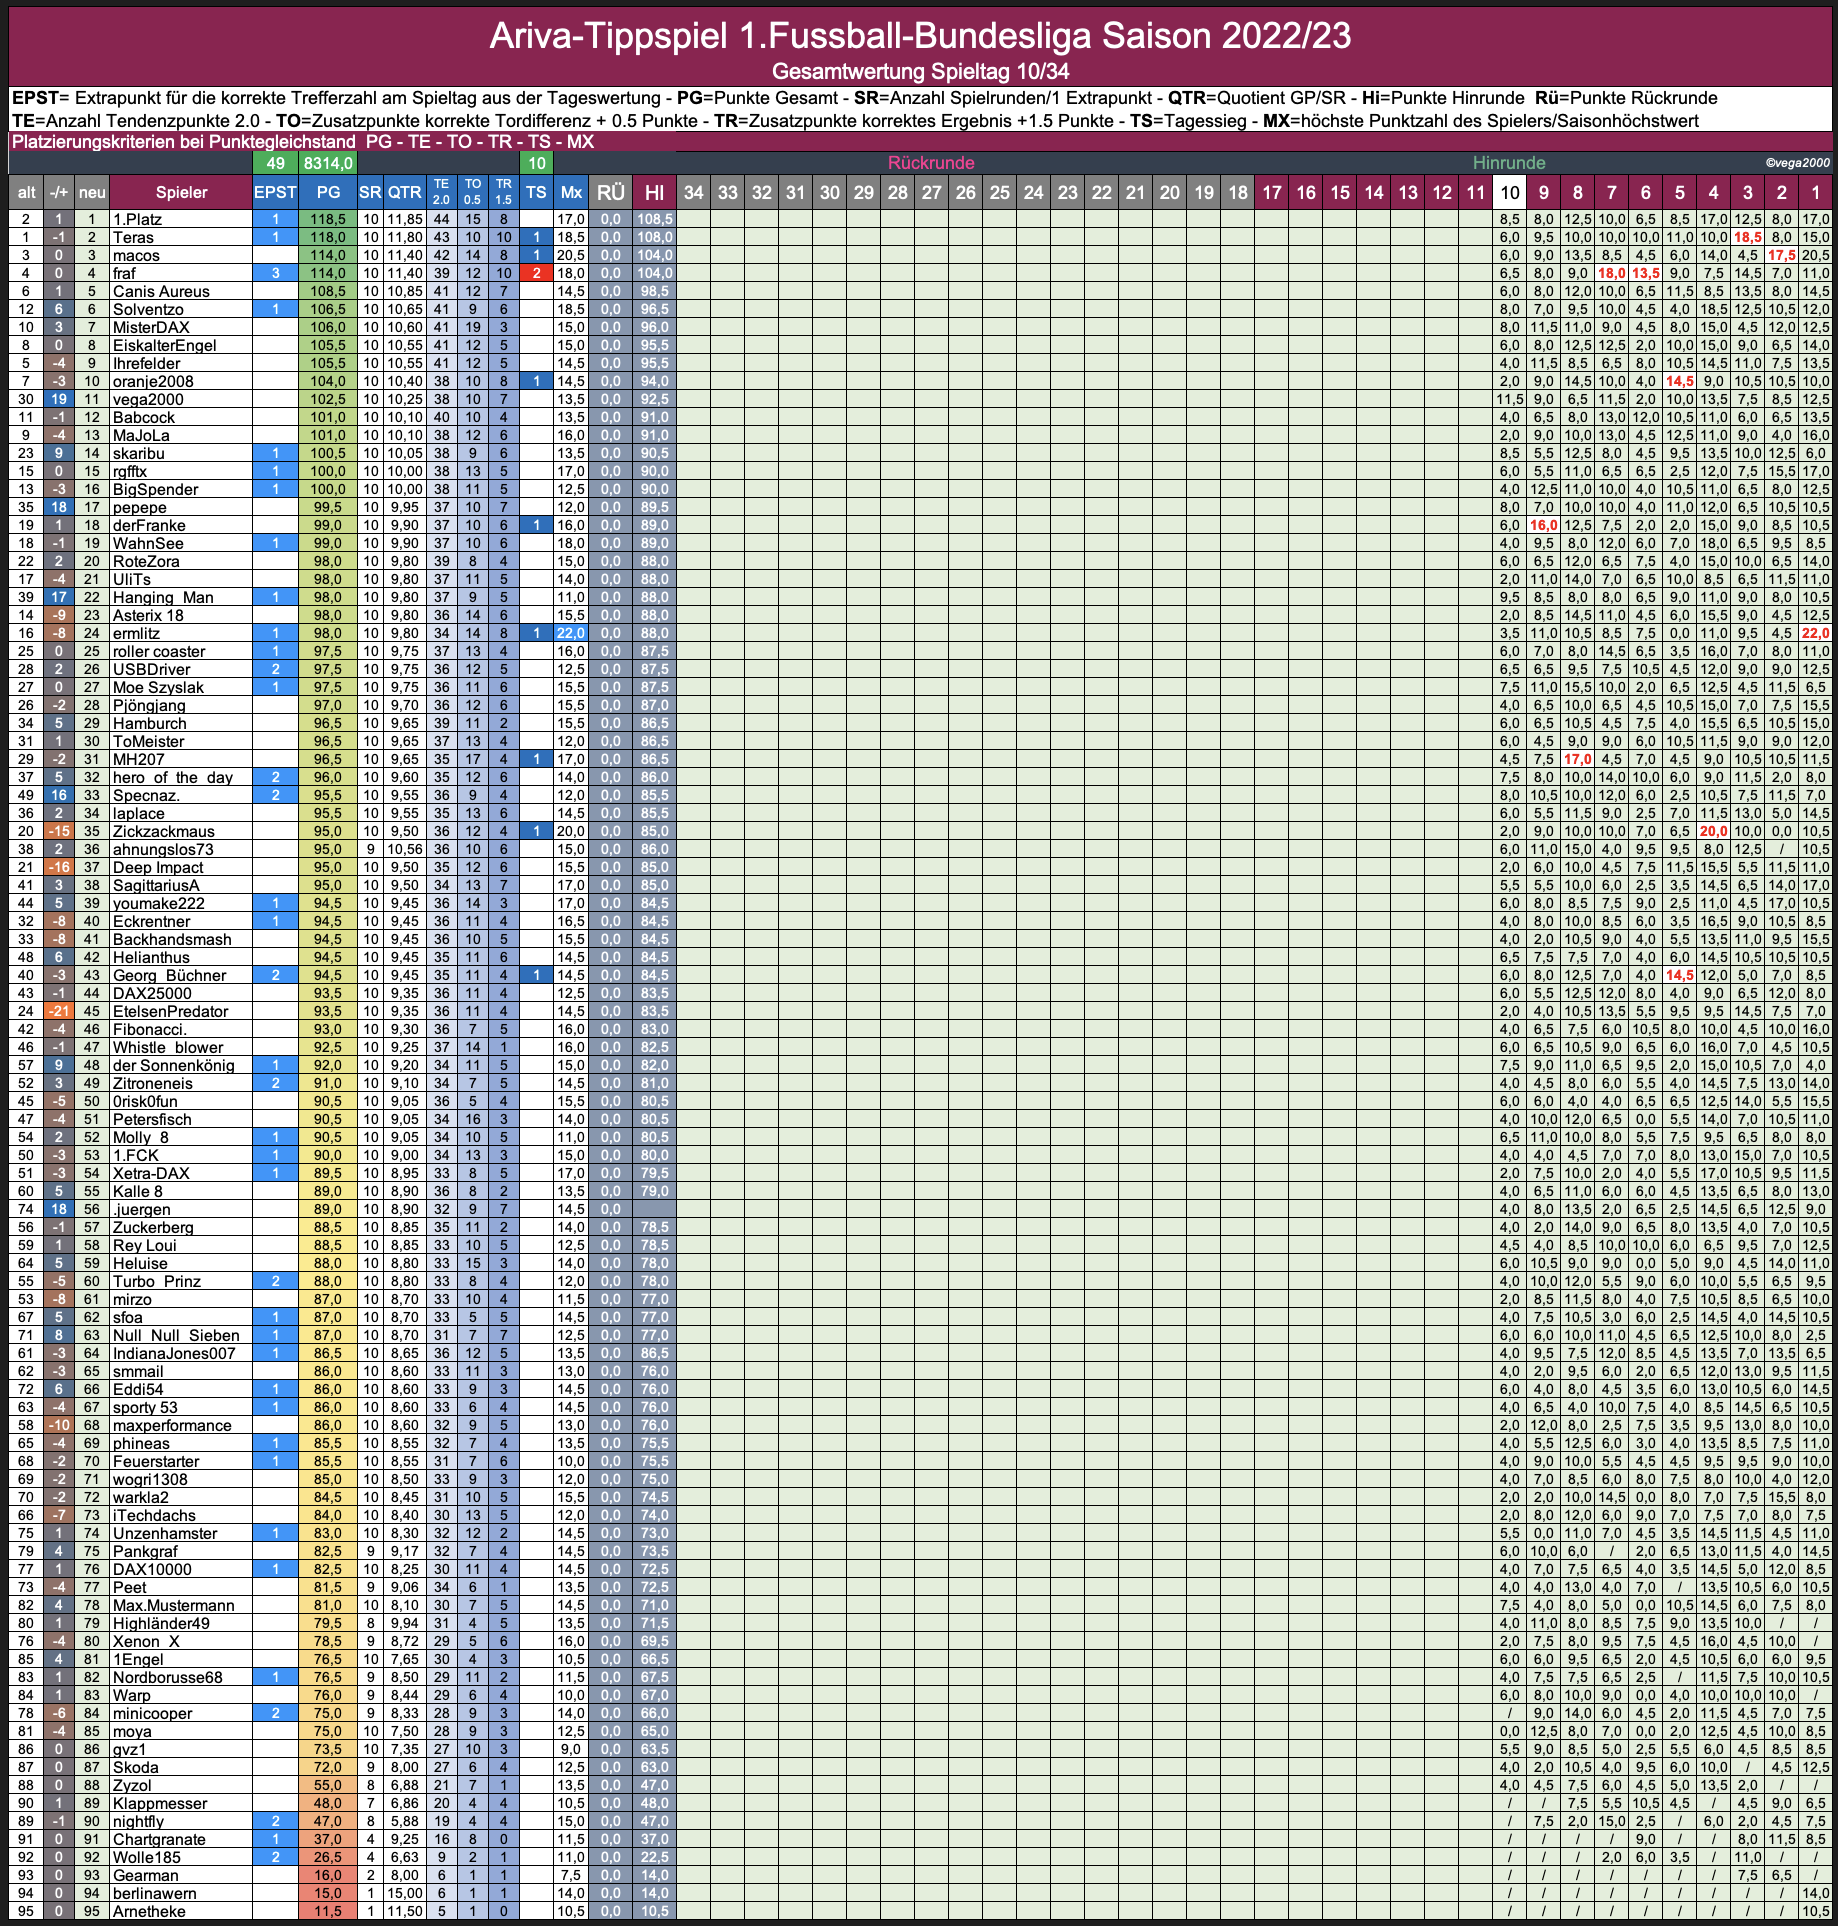1838x1926 pixels.
Task: Click player name 'derFranke'
Action: tap(149, 525)
